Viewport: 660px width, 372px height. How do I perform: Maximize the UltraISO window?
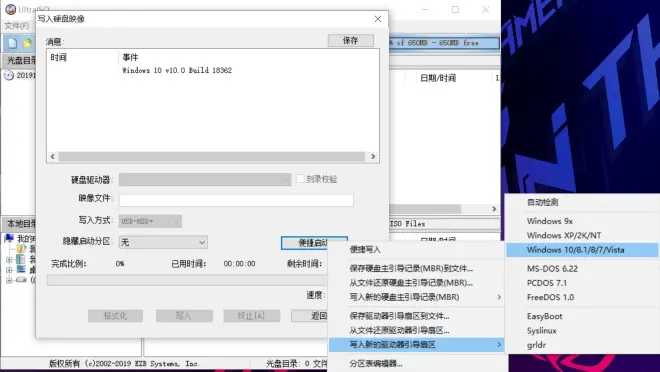tap(455, 9)
